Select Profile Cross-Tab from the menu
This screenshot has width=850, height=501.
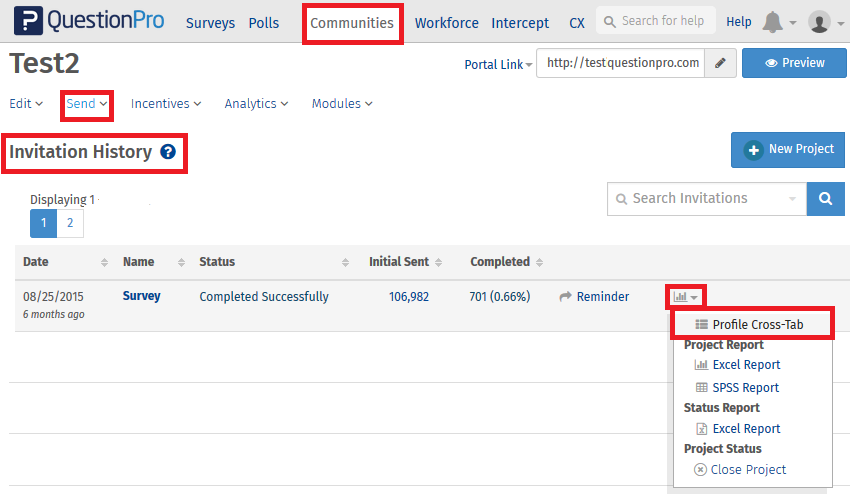(x=757, y=324)
